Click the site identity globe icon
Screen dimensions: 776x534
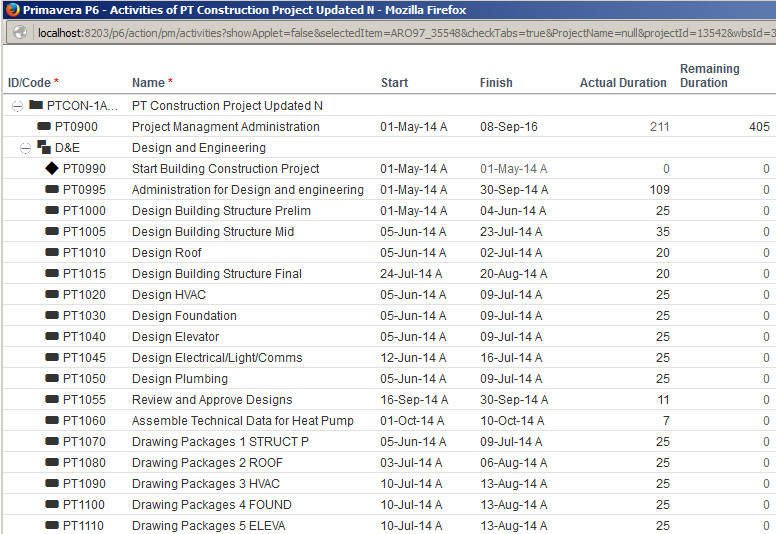pyautogui.click(x=20, y=33)
